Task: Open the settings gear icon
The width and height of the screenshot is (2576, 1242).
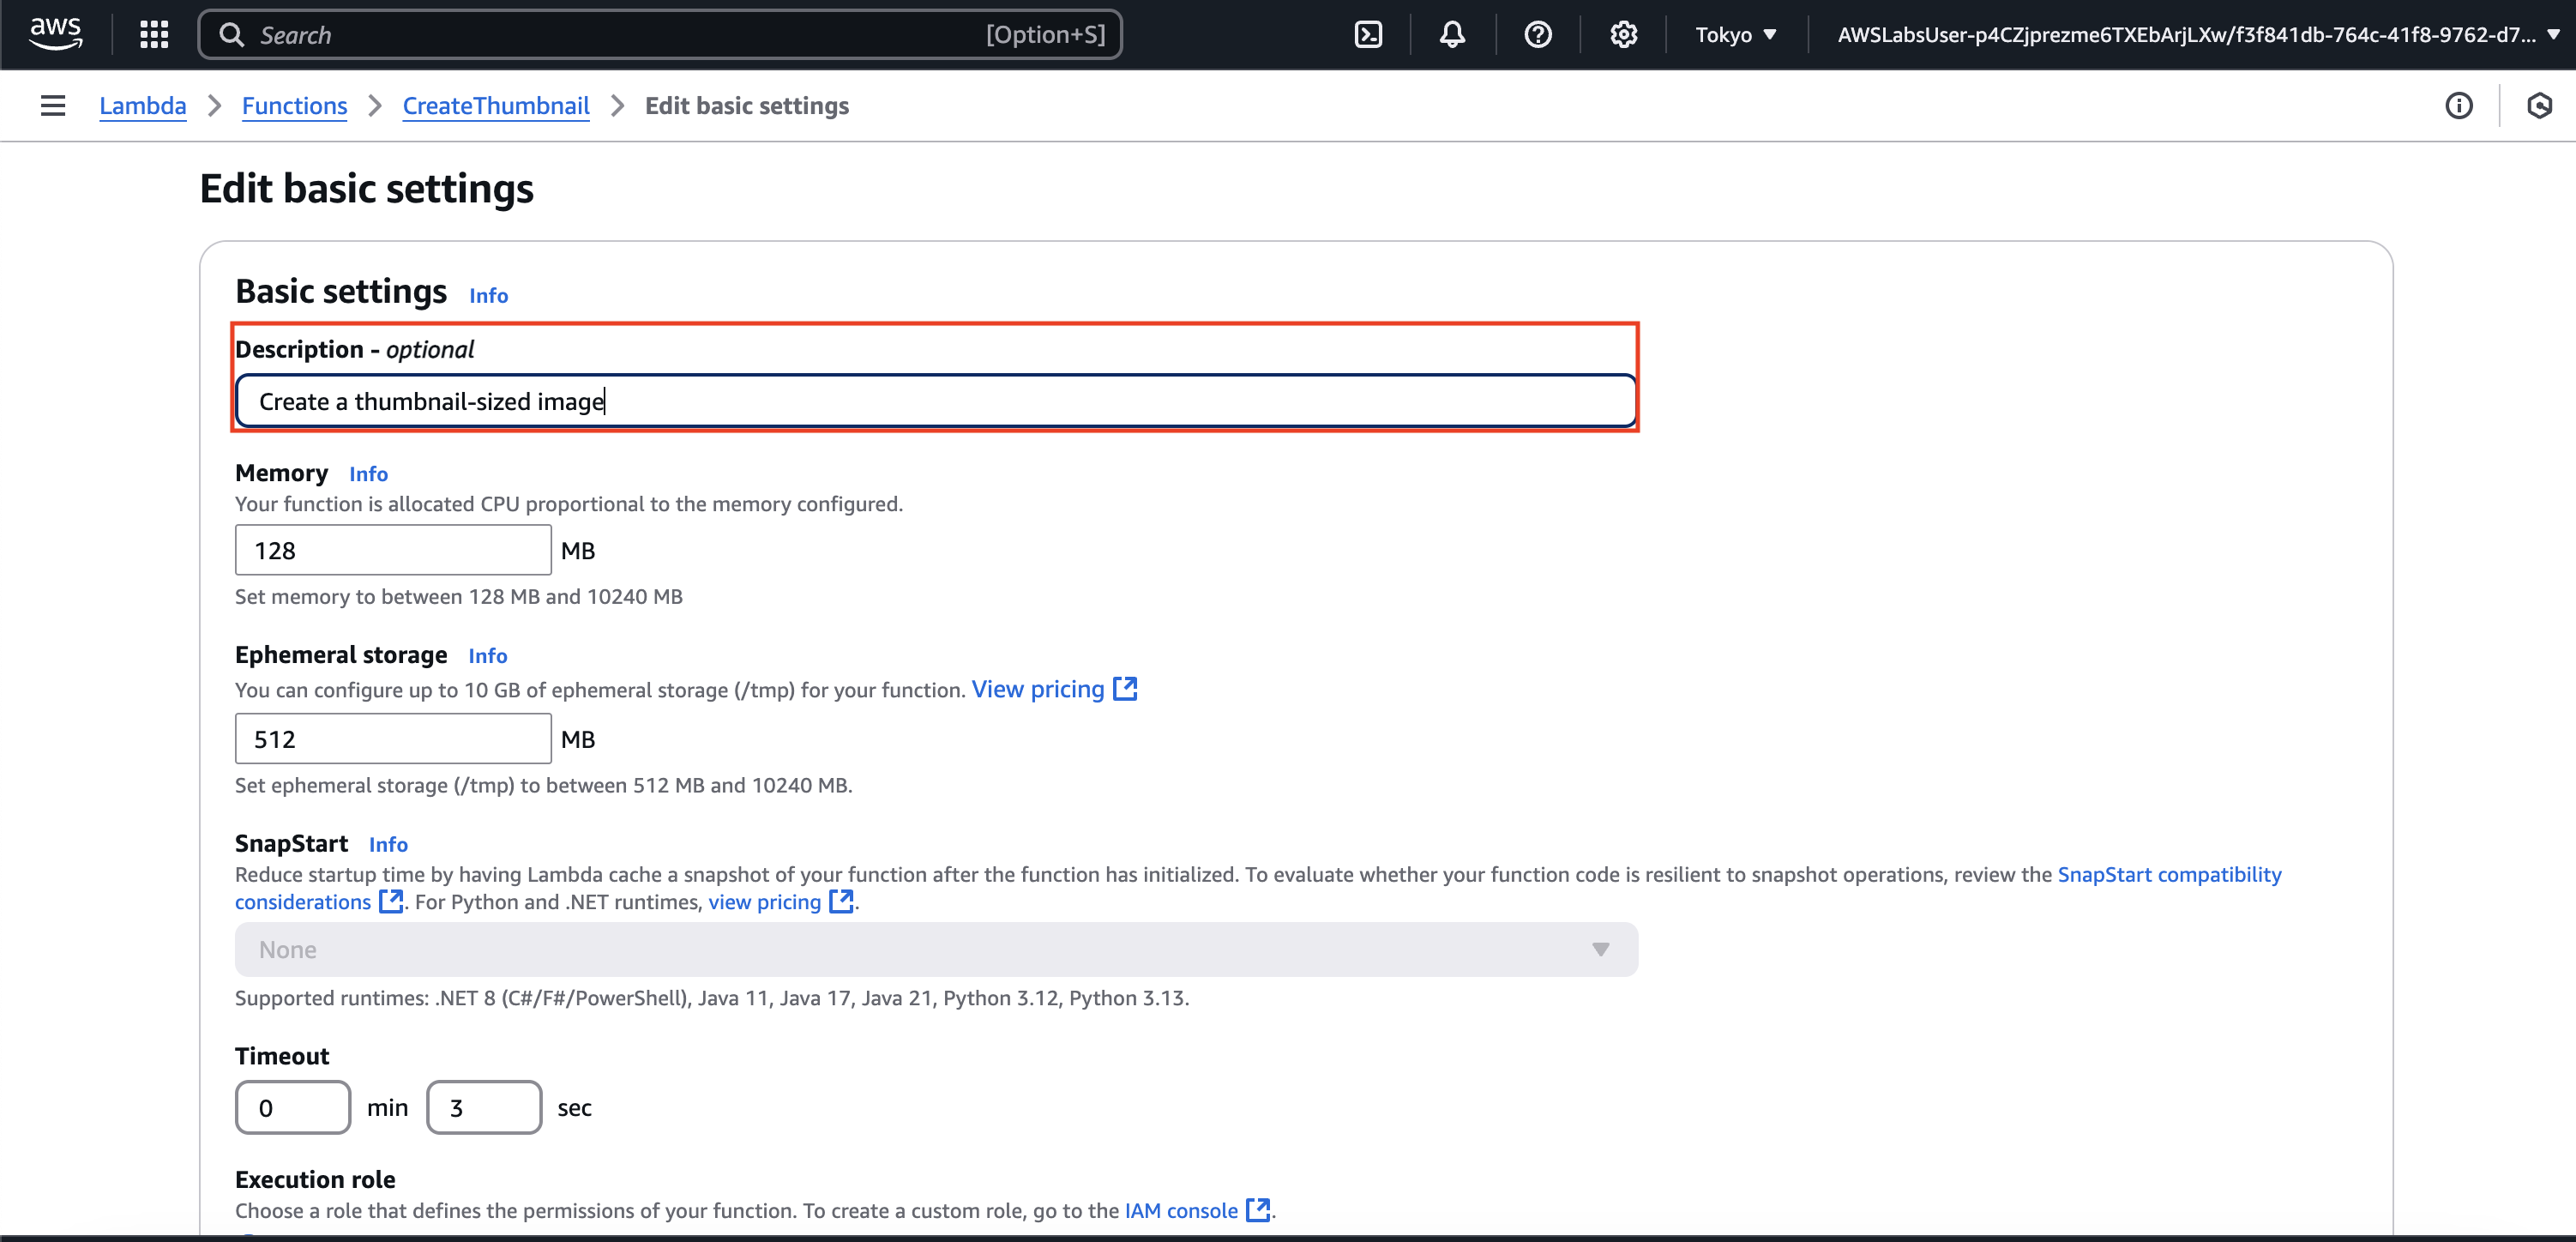Action: click(x=1623, y=35)
